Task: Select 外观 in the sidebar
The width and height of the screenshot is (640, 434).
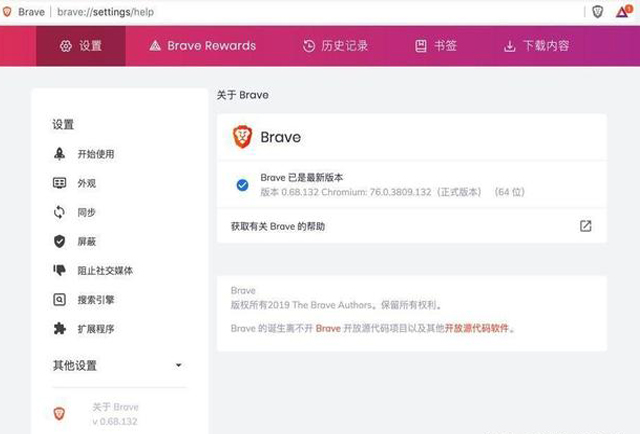Action: click(x=87, y=183)
